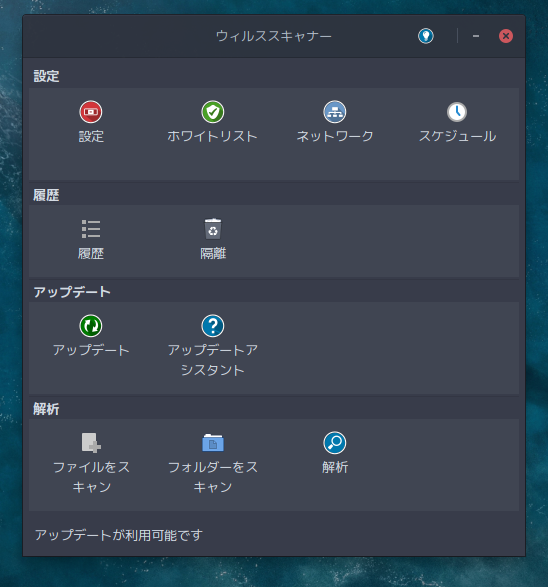Click the アップデートが利用可能です status message

(x=119, y=535)
